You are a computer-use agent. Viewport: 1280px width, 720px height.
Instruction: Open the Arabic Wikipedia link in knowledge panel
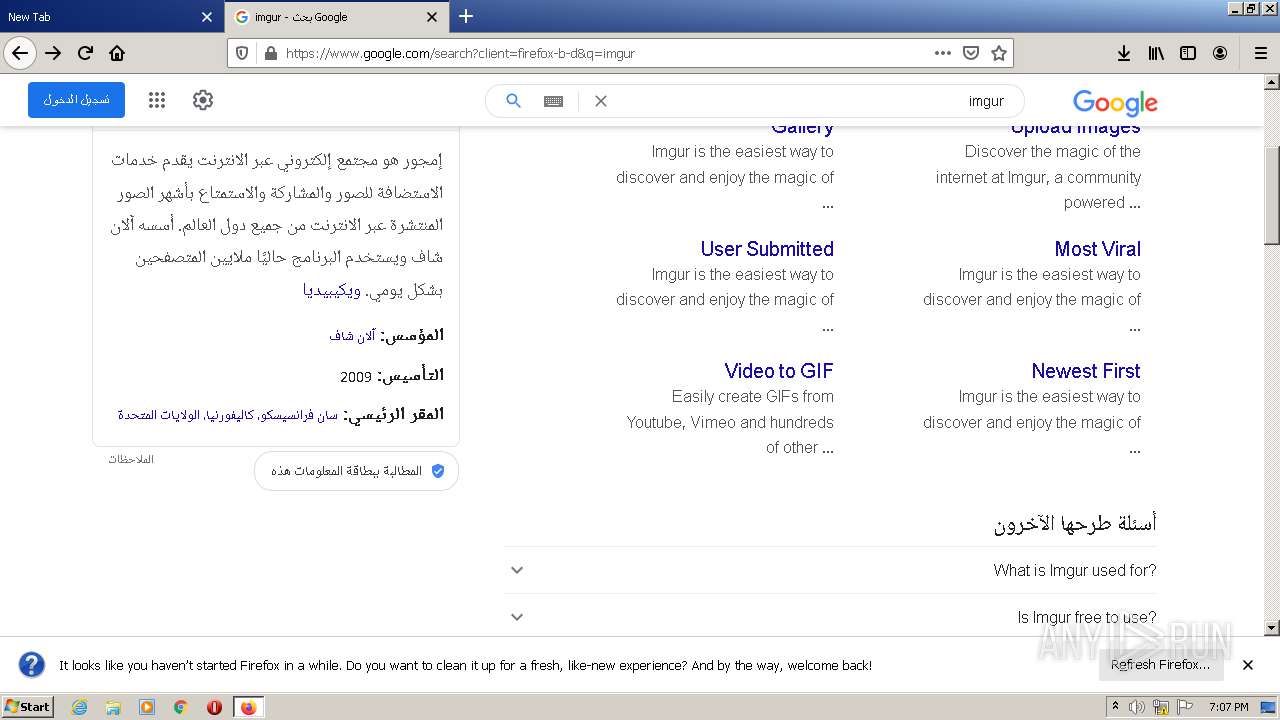(x=332, y=291)
